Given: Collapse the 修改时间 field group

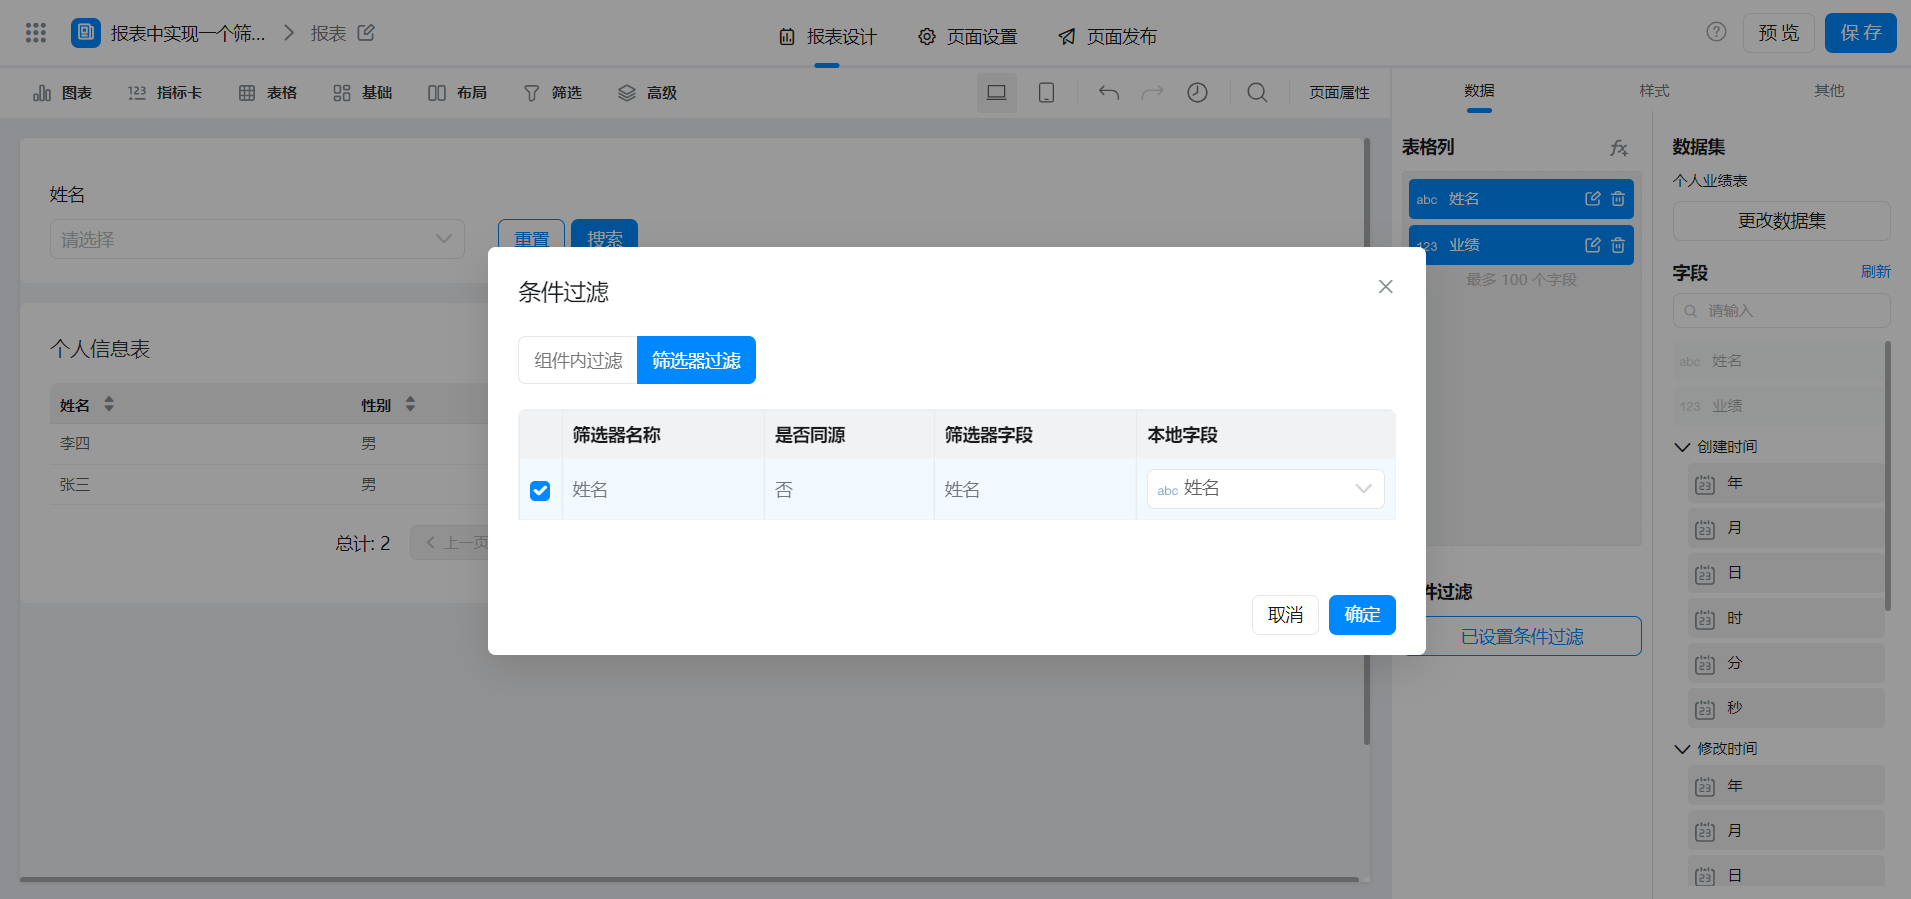Looking at the screenshot, I should coord(1682,749).
